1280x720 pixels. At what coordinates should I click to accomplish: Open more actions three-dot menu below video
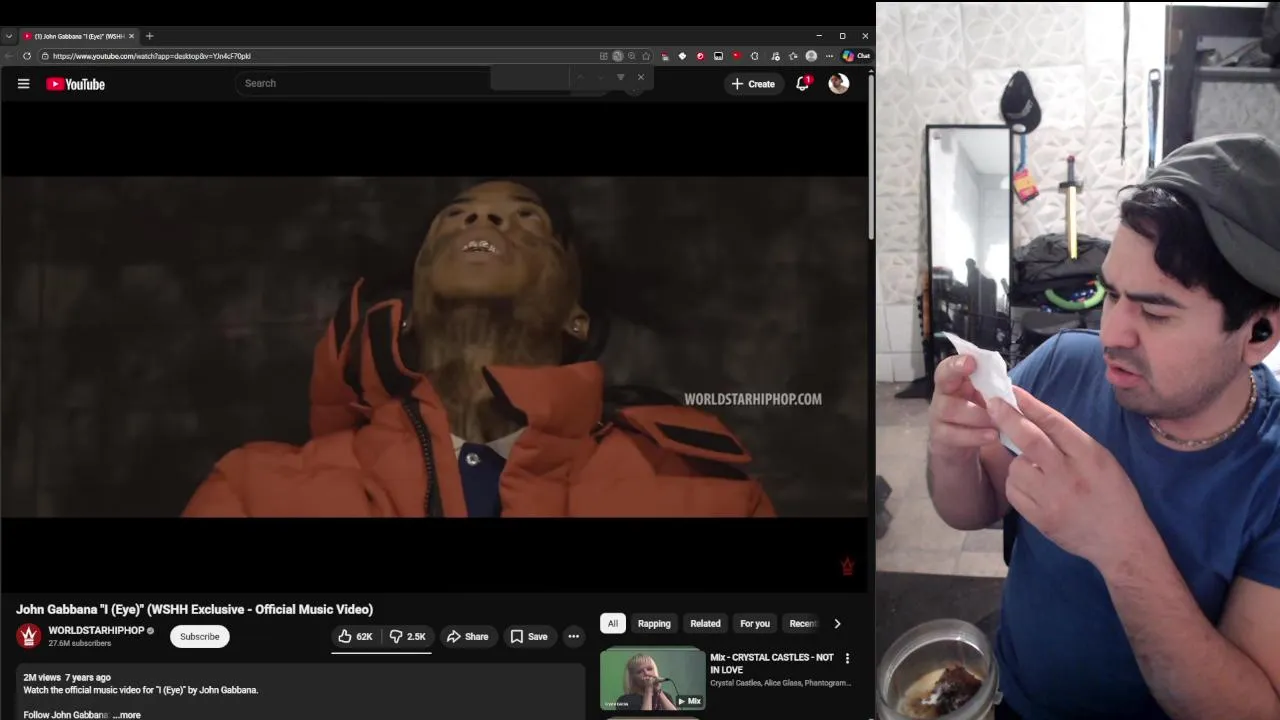[573, 636]
